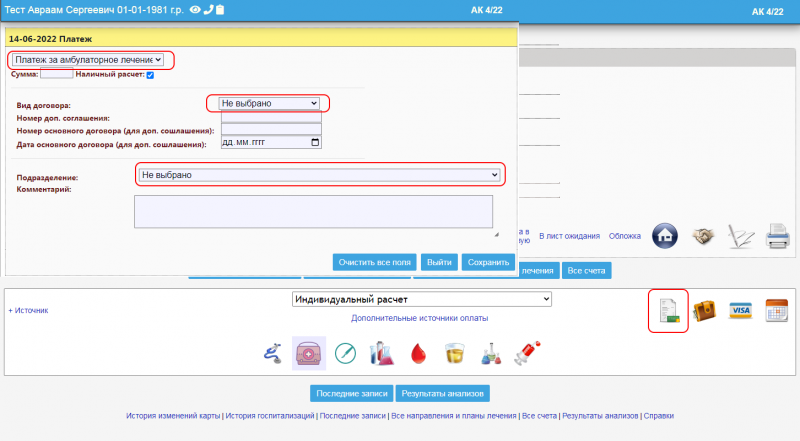Image resolution: width=800 pixels, height=441 pixels.
Task: Select the red blood drop icon
Action: coord(417,353)
